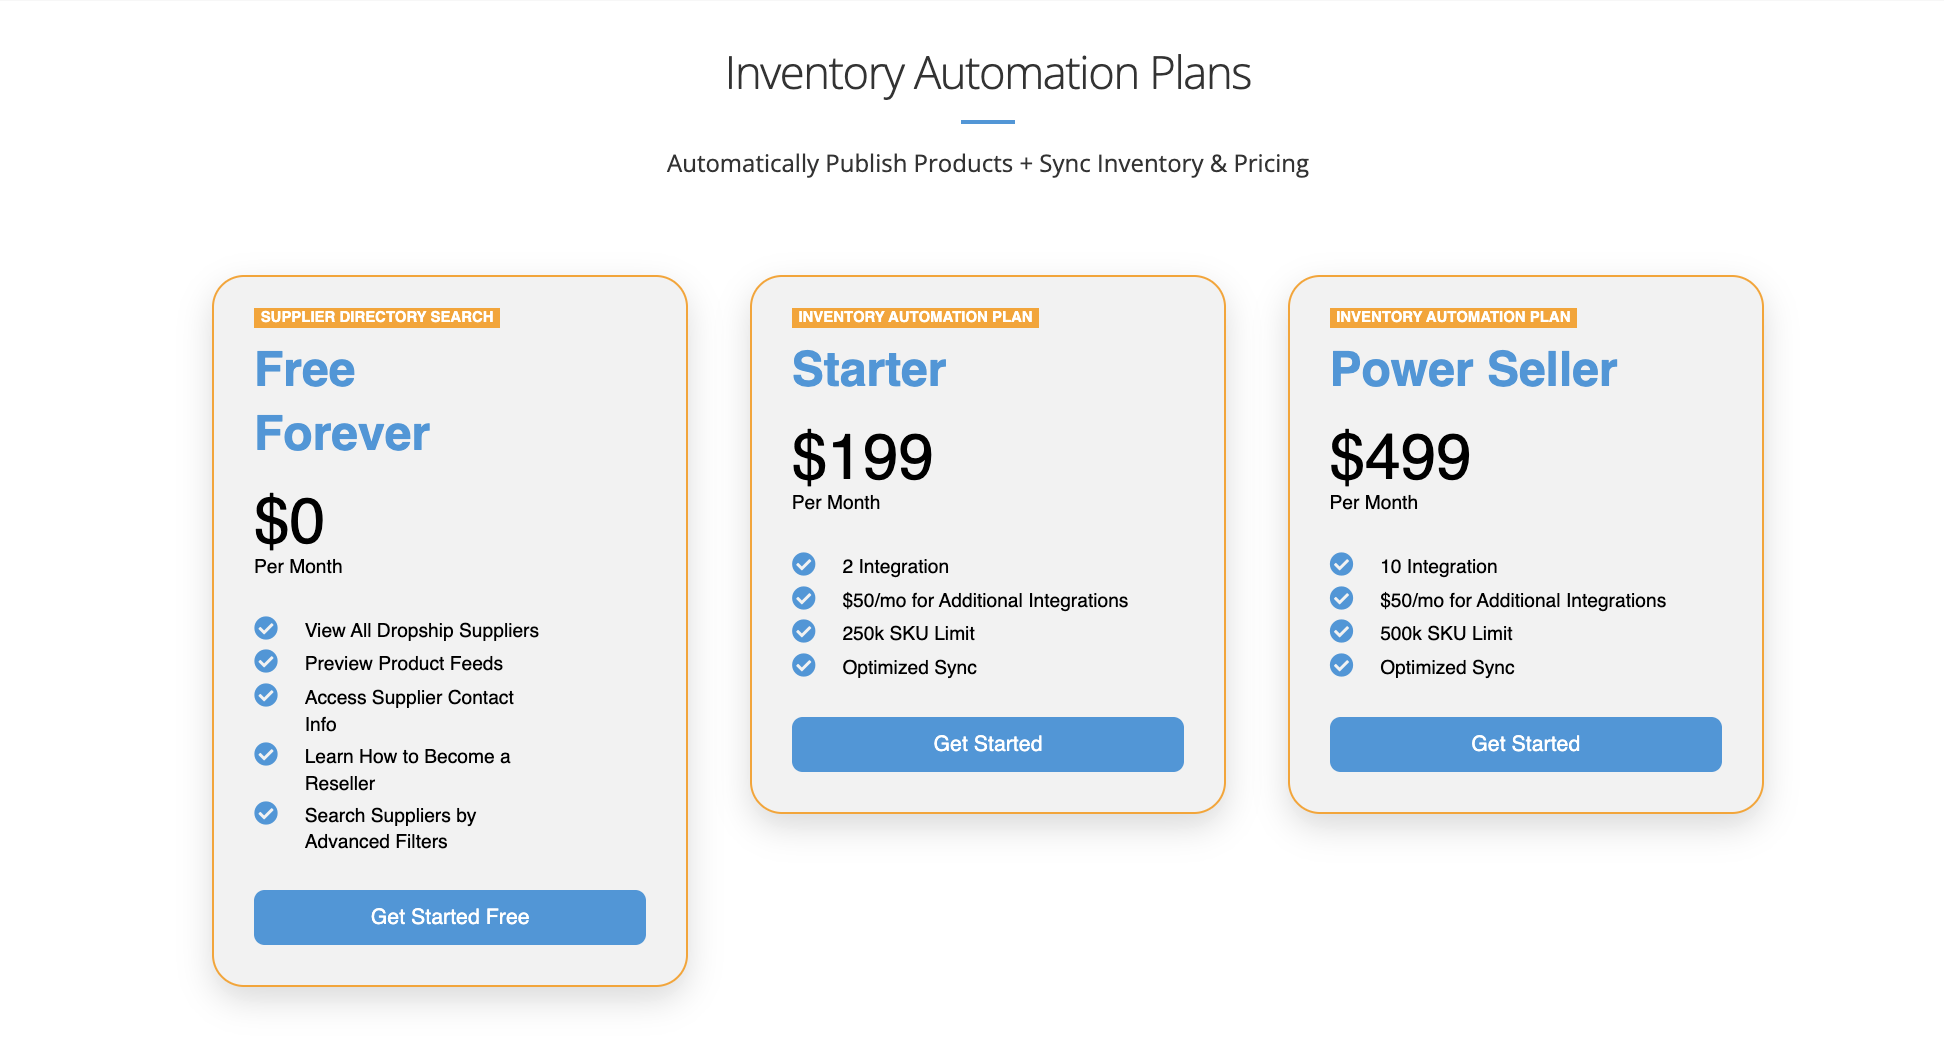
Task: Click checkmark next to Learn How to Become a Reseller
Action: pos(266,754)
